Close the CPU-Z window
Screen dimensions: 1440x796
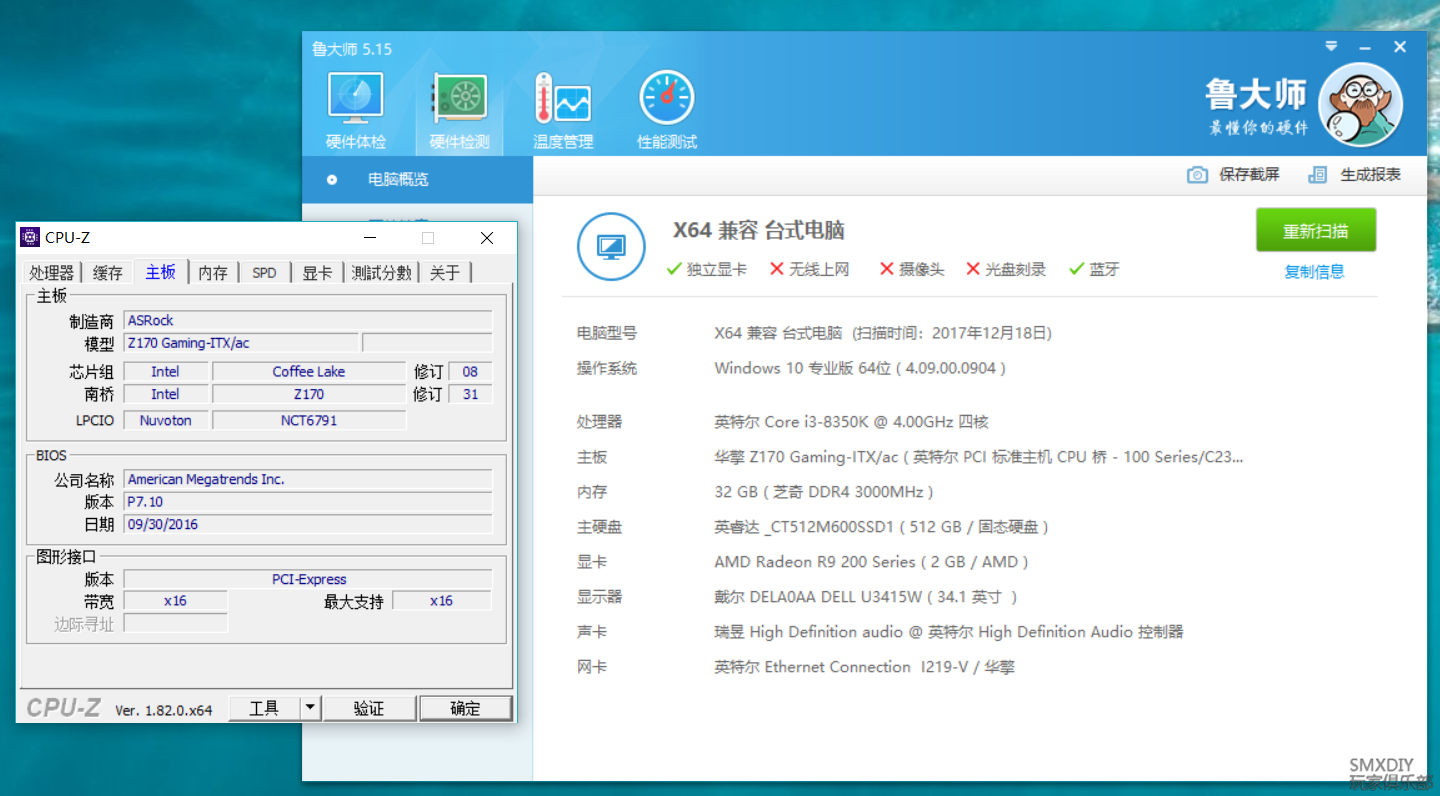[487, 238]
